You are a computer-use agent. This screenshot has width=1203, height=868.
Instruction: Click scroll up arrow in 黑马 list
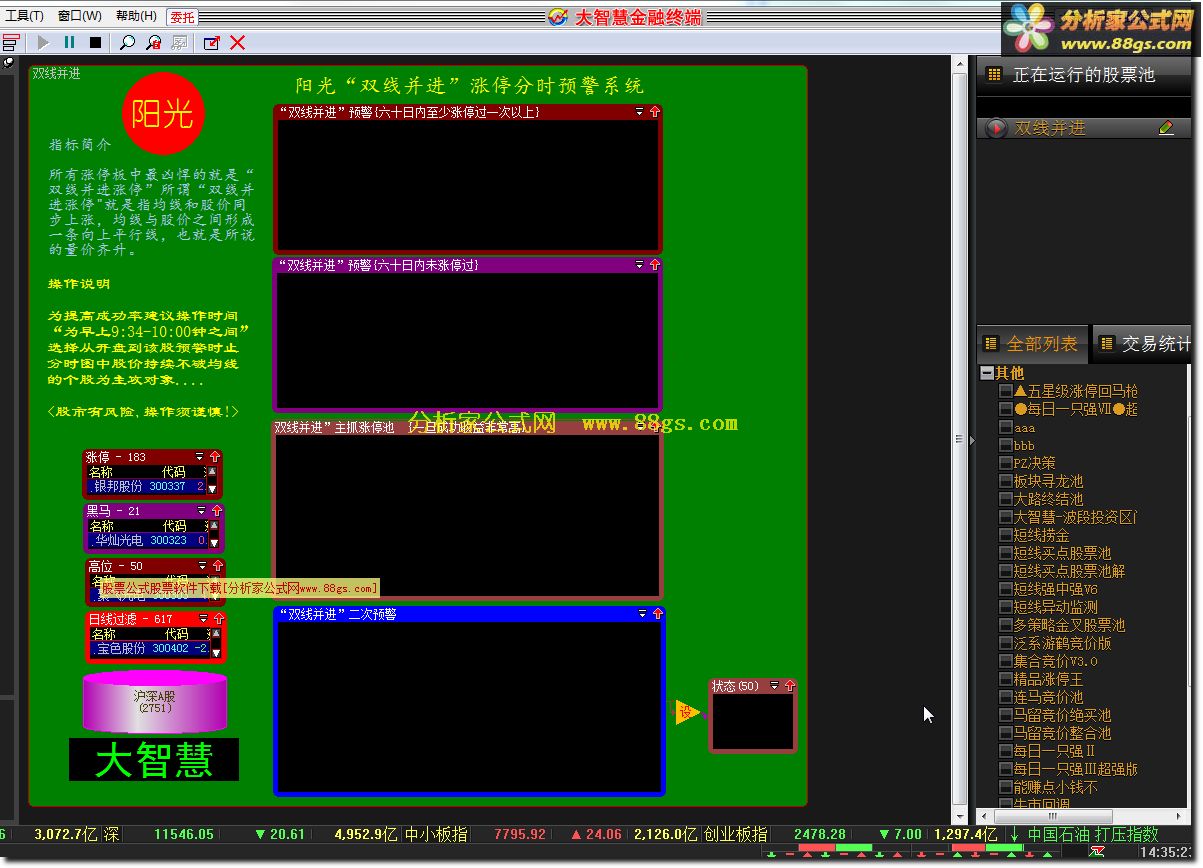point(214,525)
